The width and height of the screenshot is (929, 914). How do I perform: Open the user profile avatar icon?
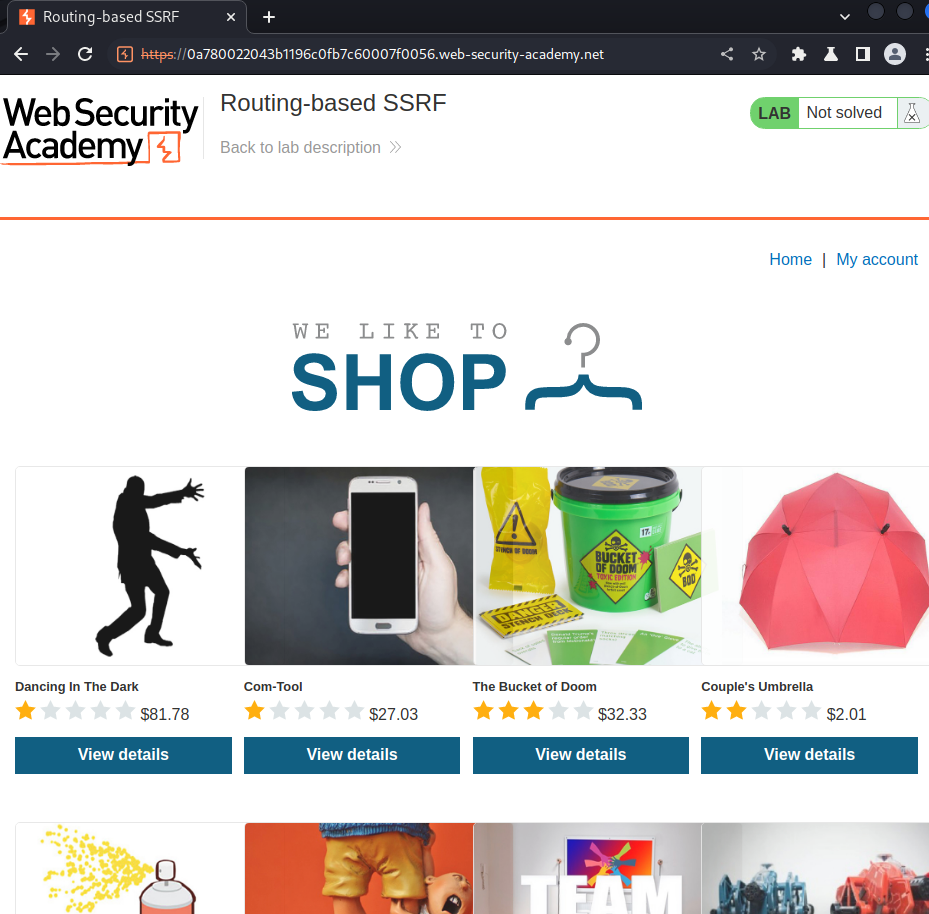[x=895, y=54]
